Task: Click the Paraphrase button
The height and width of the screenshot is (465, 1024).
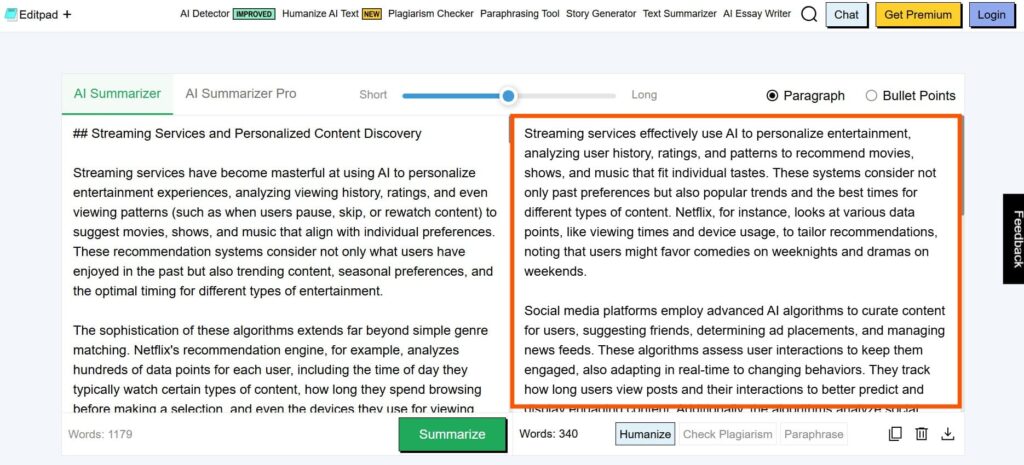Action: (x=814, y=434)
